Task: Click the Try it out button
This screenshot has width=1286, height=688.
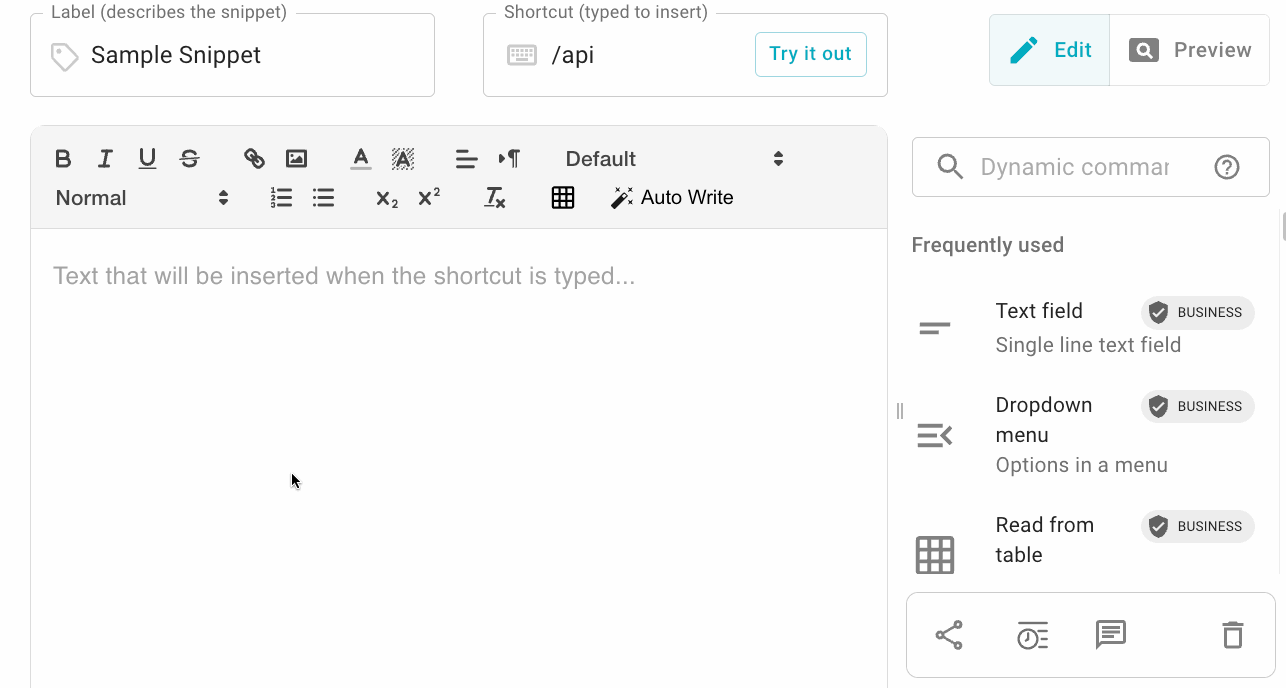Action: (x=810, y=54)
